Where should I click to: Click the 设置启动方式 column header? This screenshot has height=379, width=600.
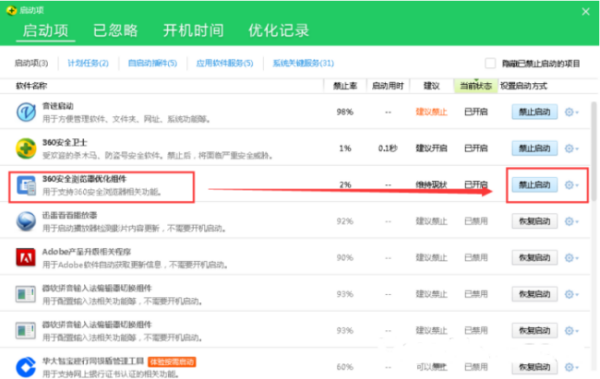coord(523,86)
